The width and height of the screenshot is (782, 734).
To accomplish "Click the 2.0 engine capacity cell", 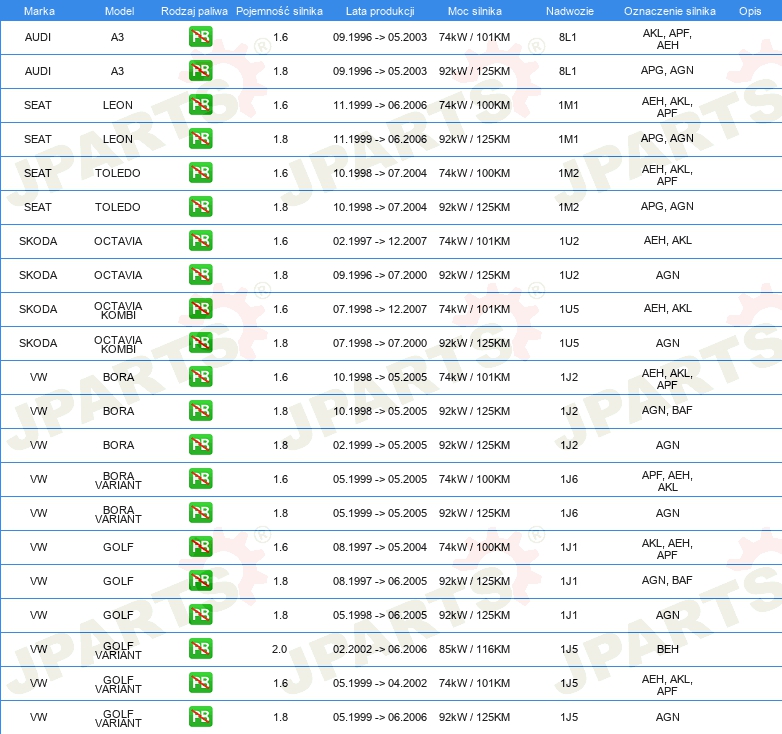I will point(279,649).
